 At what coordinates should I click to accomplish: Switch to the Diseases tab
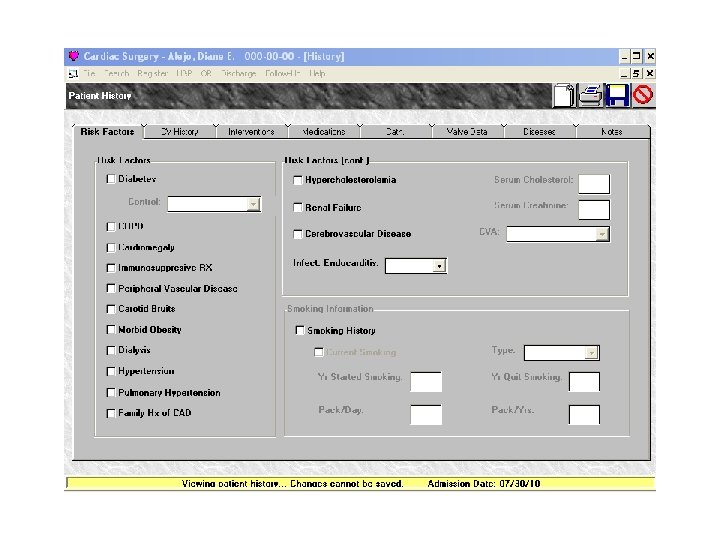click(x=539, y=132)
